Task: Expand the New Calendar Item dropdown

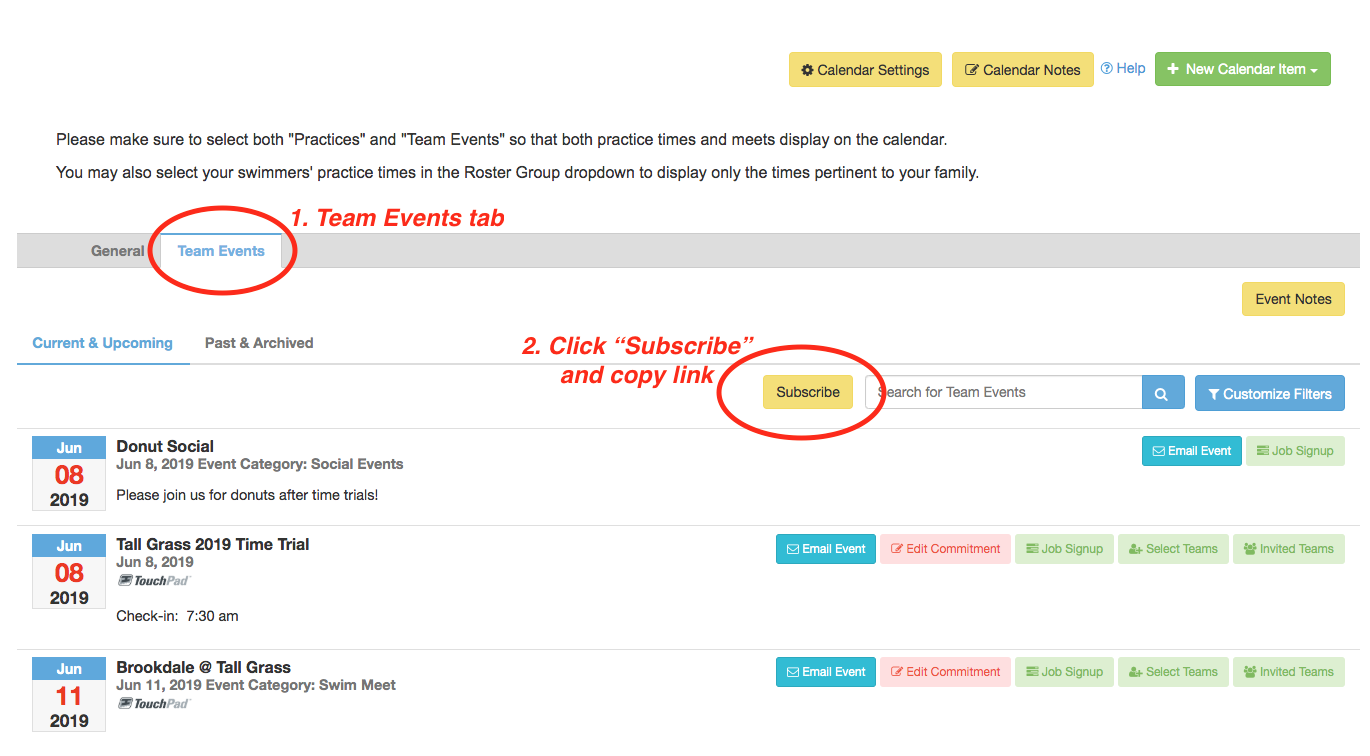Action: click(1242, 69)
